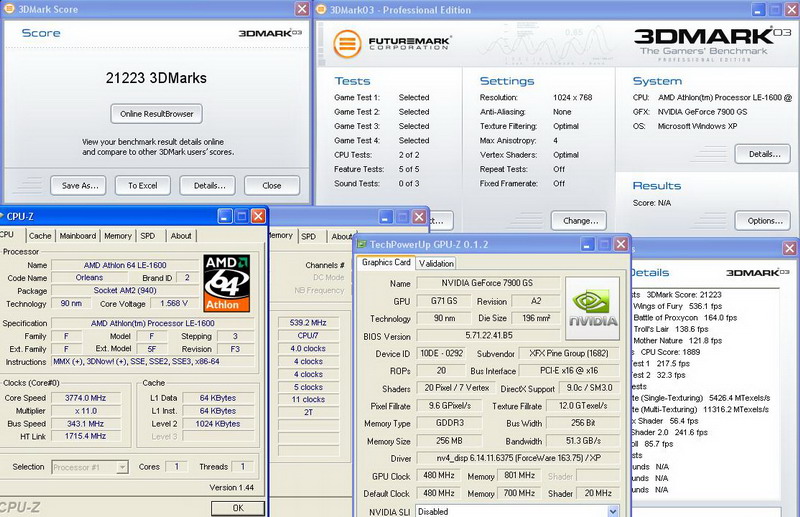Viewport: 800px width, 517px height.
Task: Click Change... settings button in 3DMark03
Action: pos(579,220)
